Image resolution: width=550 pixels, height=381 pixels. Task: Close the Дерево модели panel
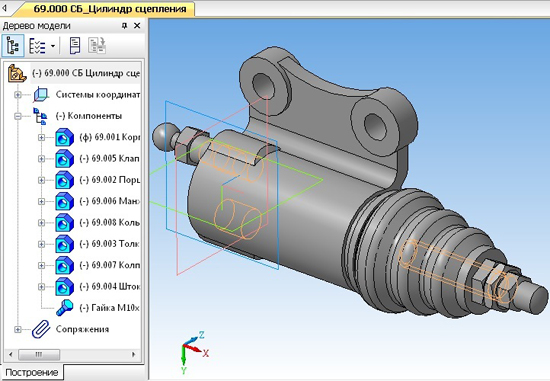pos(137,26)
